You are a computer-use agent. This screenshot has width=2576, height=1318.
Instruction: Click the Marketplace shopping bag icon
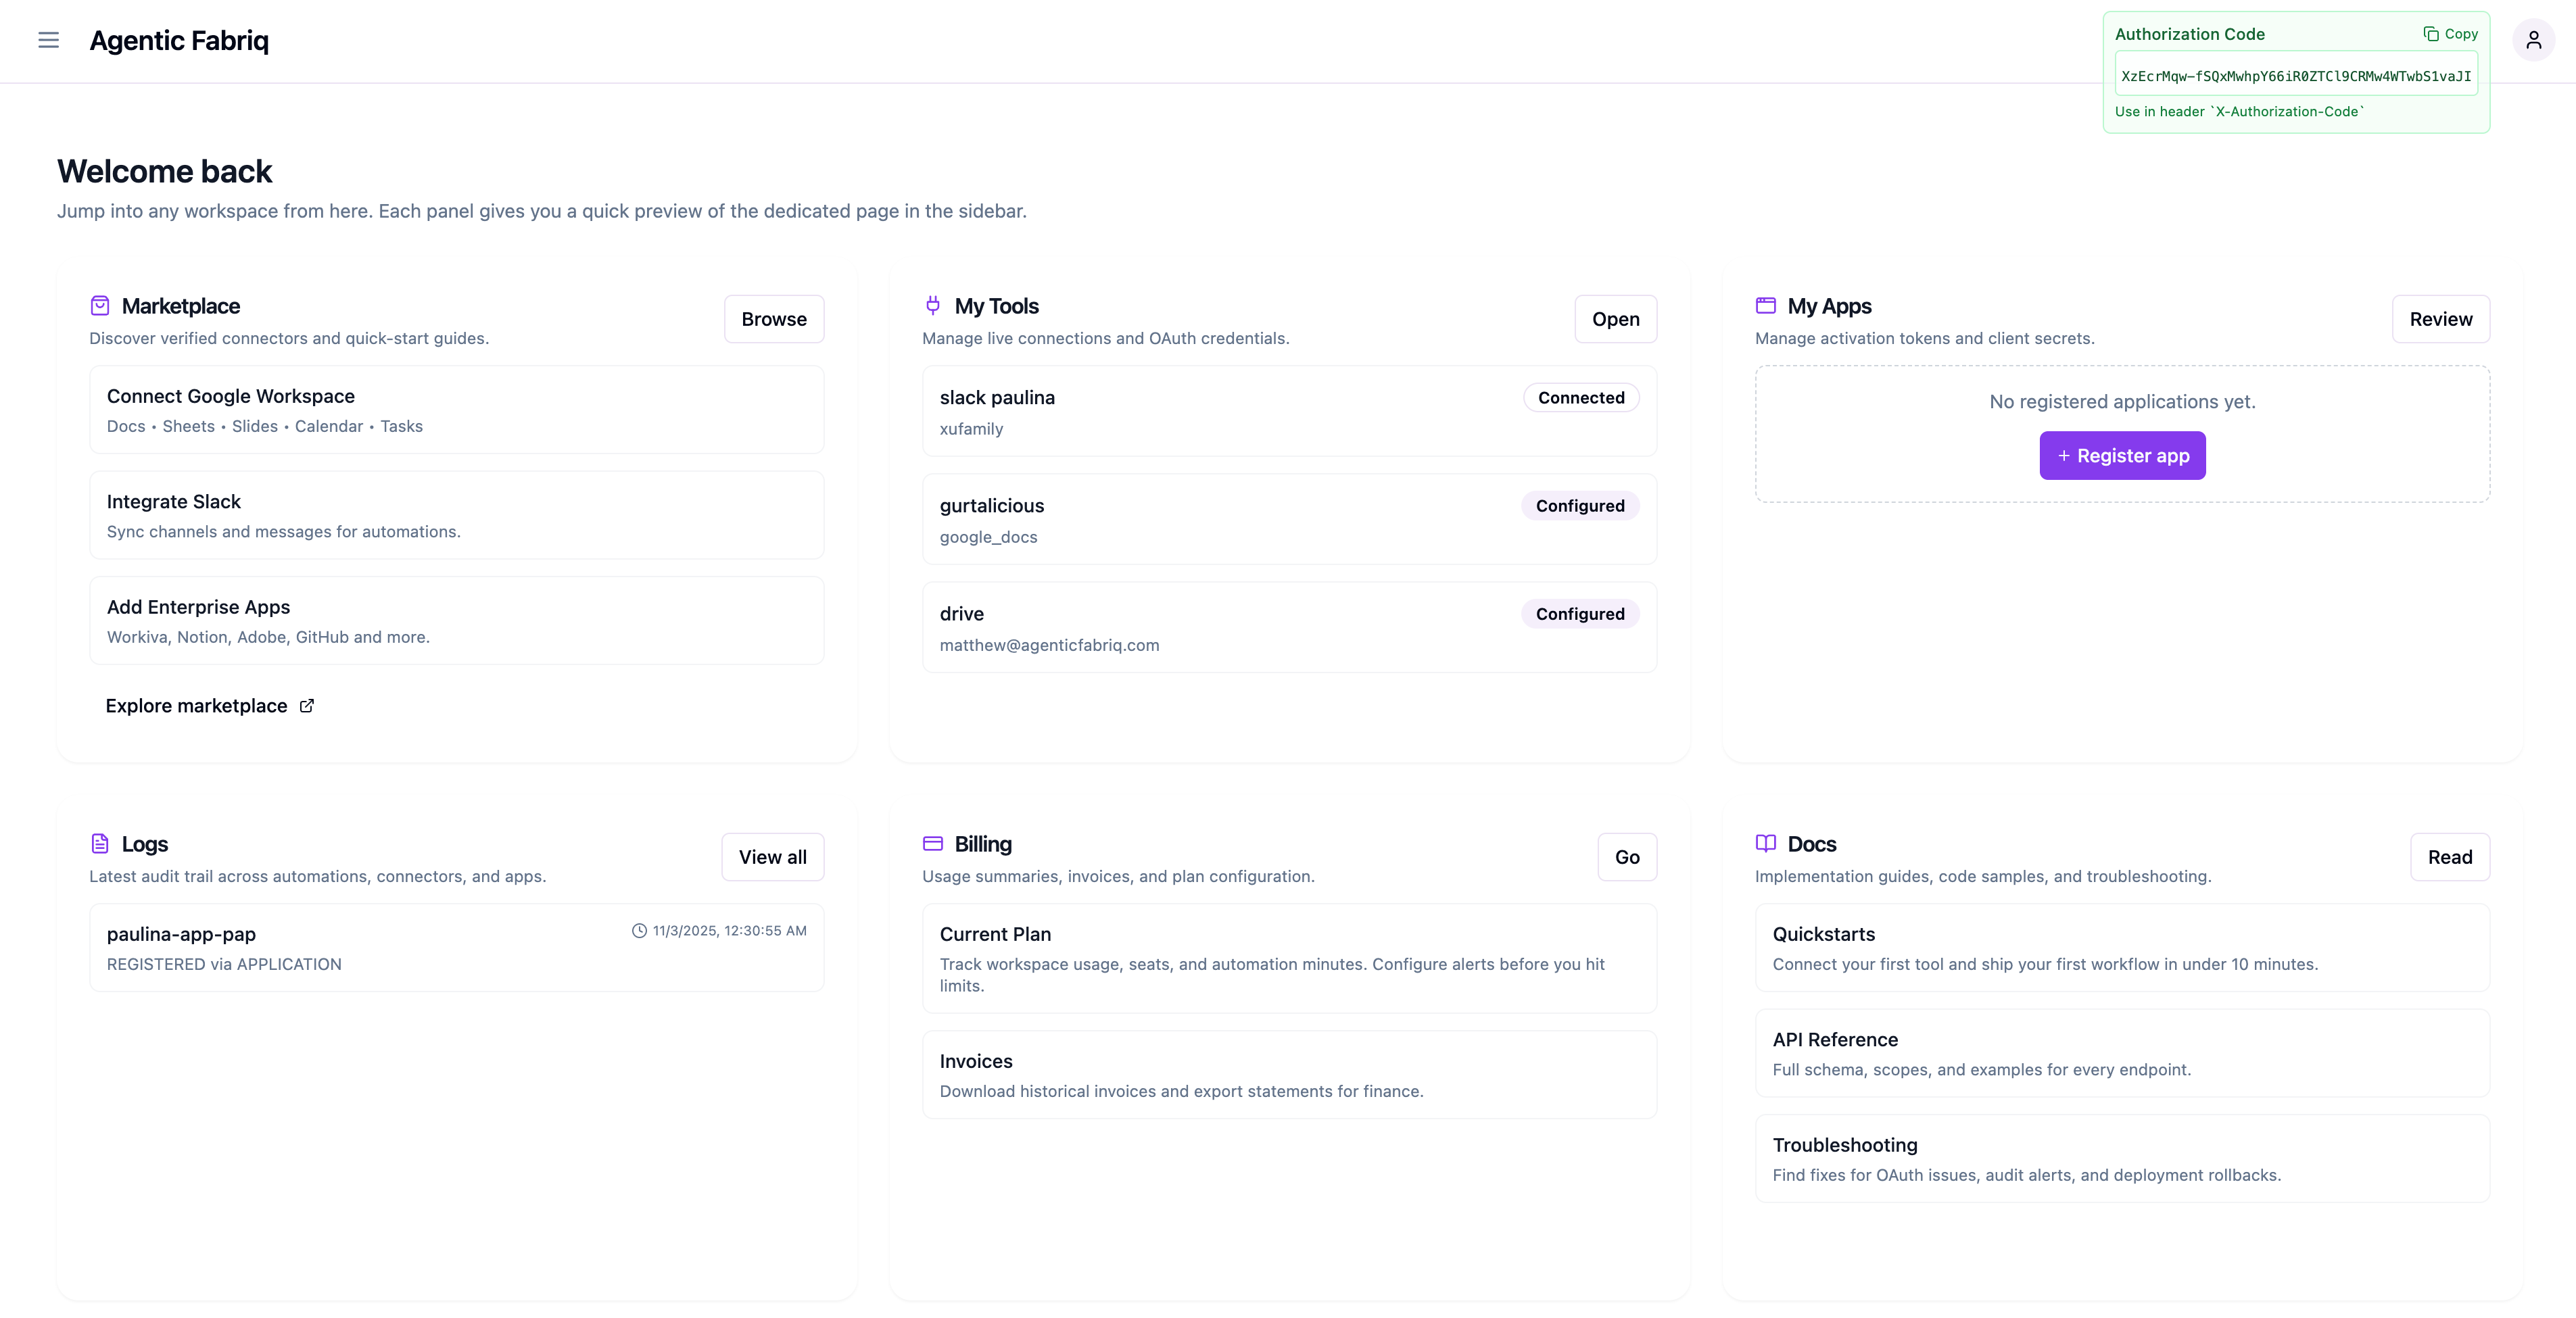click(x=100, y=306)
